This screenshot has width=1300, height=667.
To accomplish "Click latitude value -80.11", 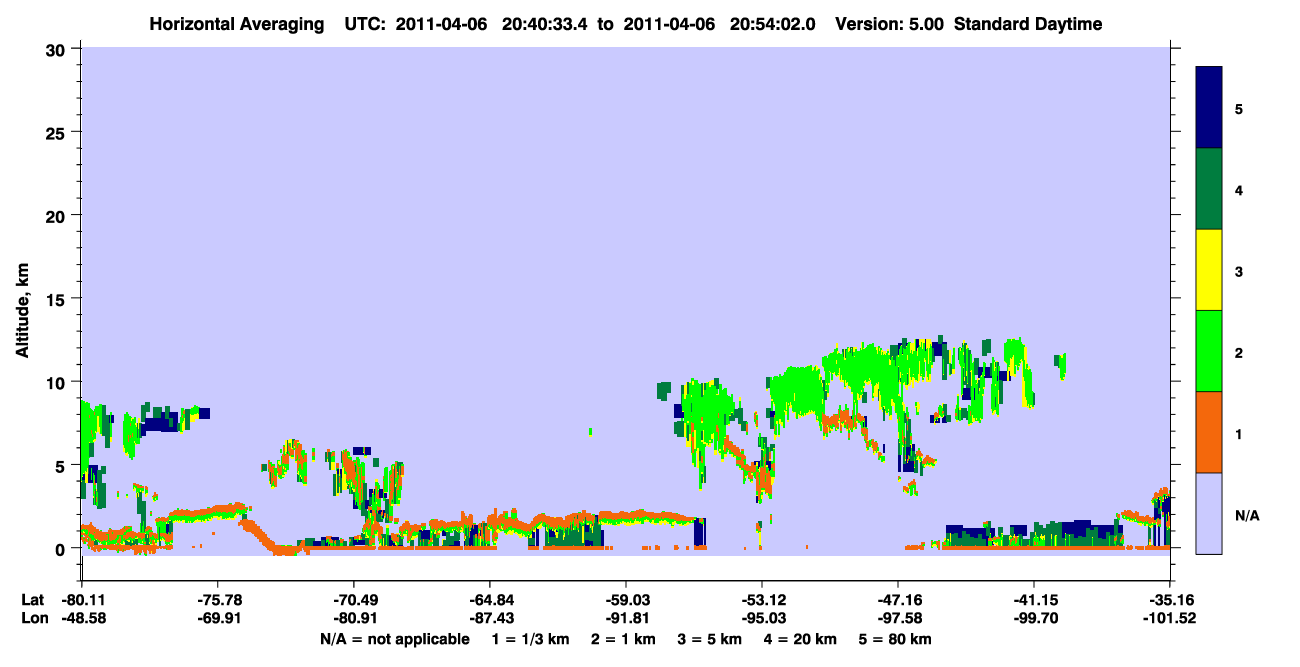I will [x=82, y=600].
